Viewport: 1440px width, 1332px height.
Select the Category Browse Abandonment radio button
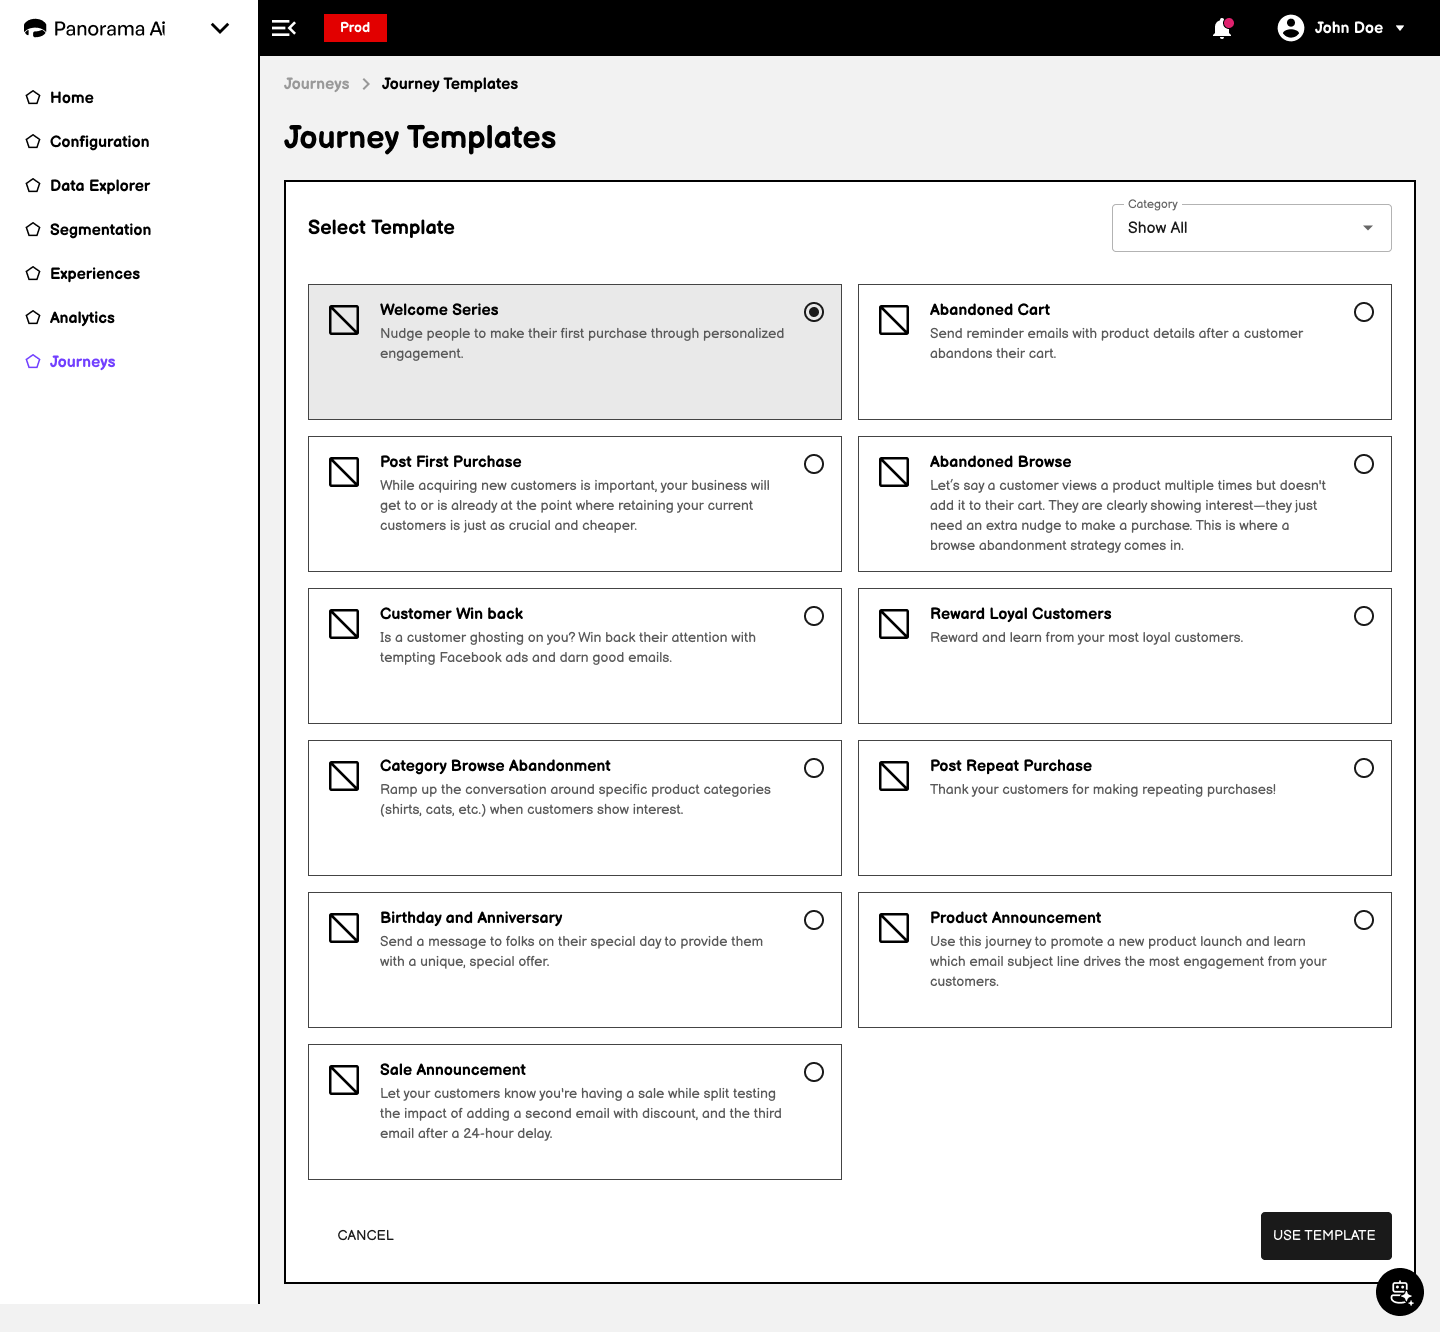point(814,768)
